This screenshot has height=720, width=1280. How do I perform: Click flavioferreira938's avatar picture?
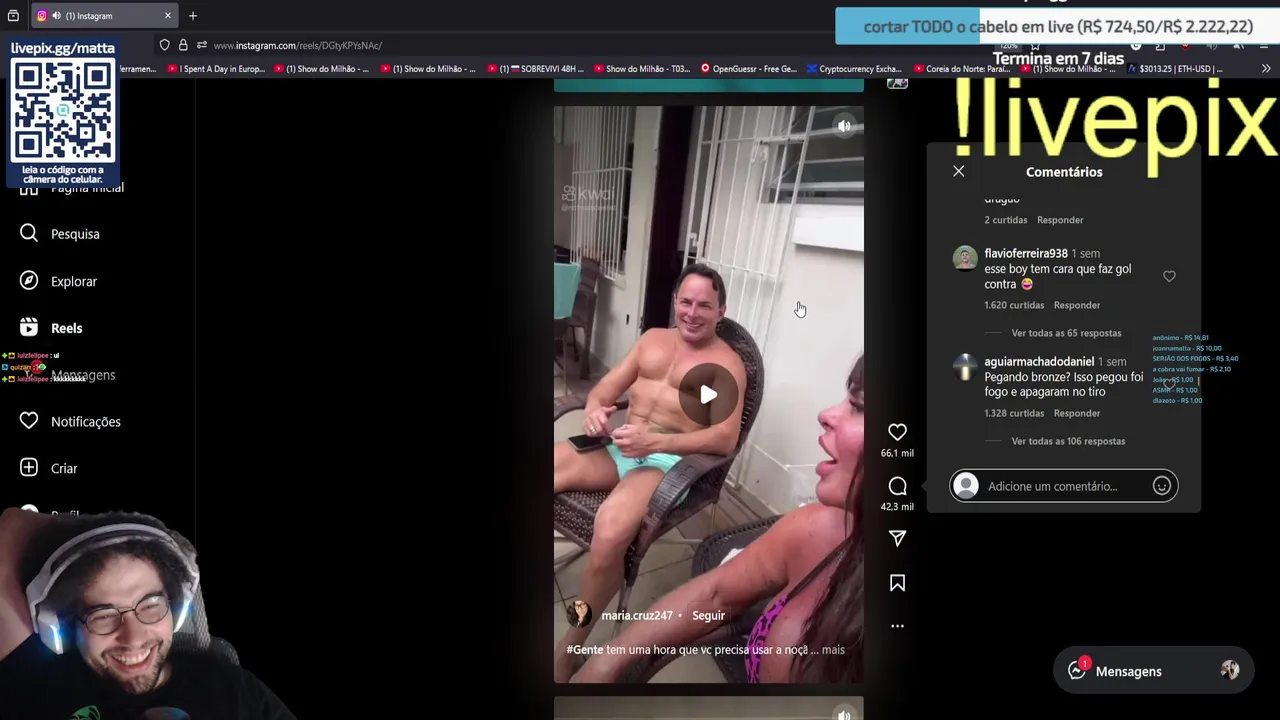(965, 258)
